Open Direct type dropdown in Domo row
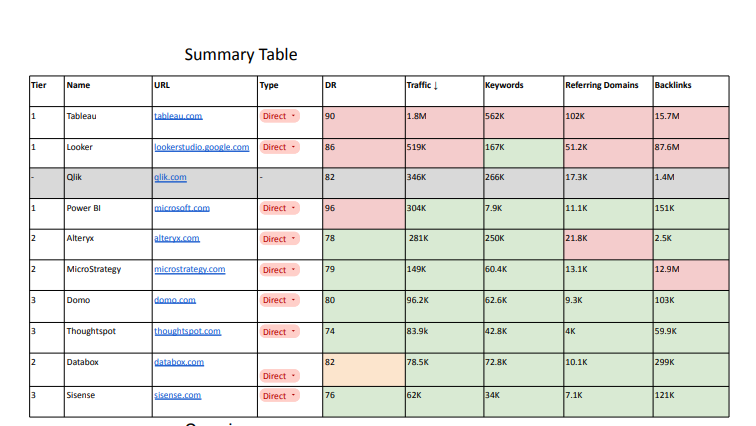The image size is (756, 426). [x=280, y=300]
